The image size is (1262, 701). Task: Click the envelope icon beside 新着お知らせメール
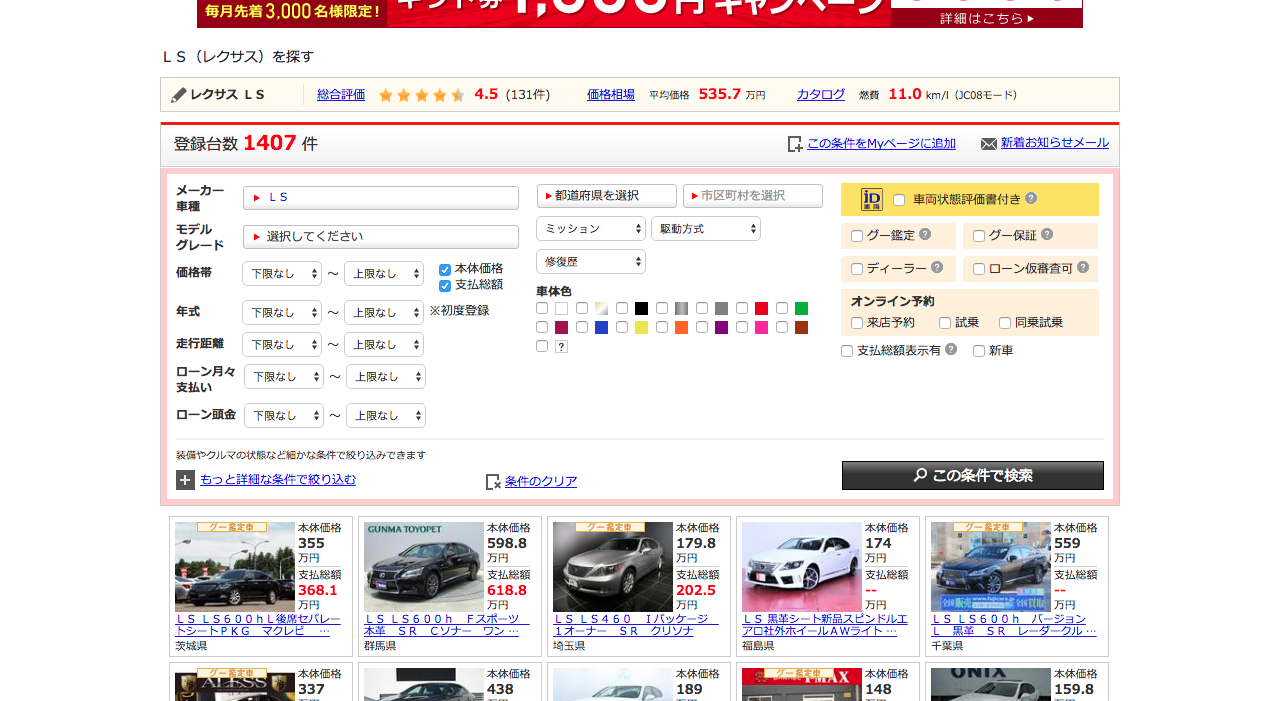pos(990,143)
